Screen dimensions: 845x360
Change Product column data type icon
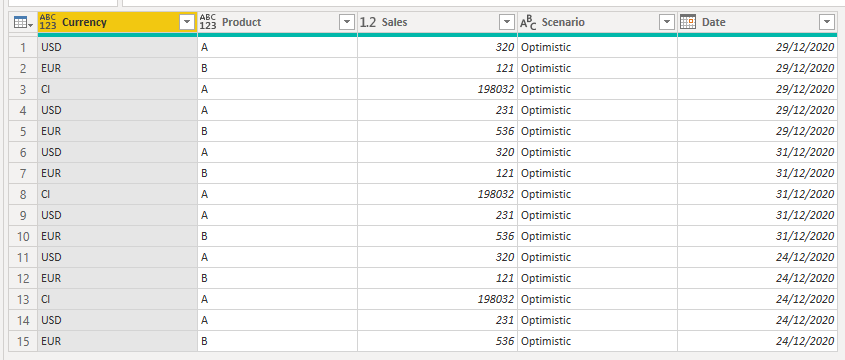click(208, 22)
